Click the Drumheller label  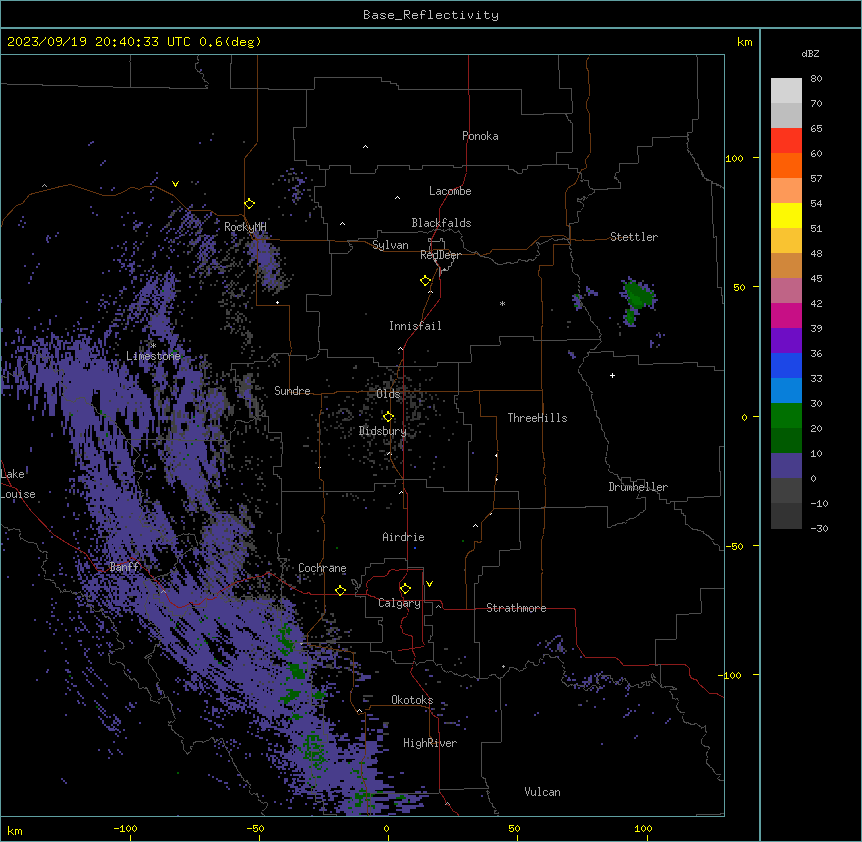638,487
